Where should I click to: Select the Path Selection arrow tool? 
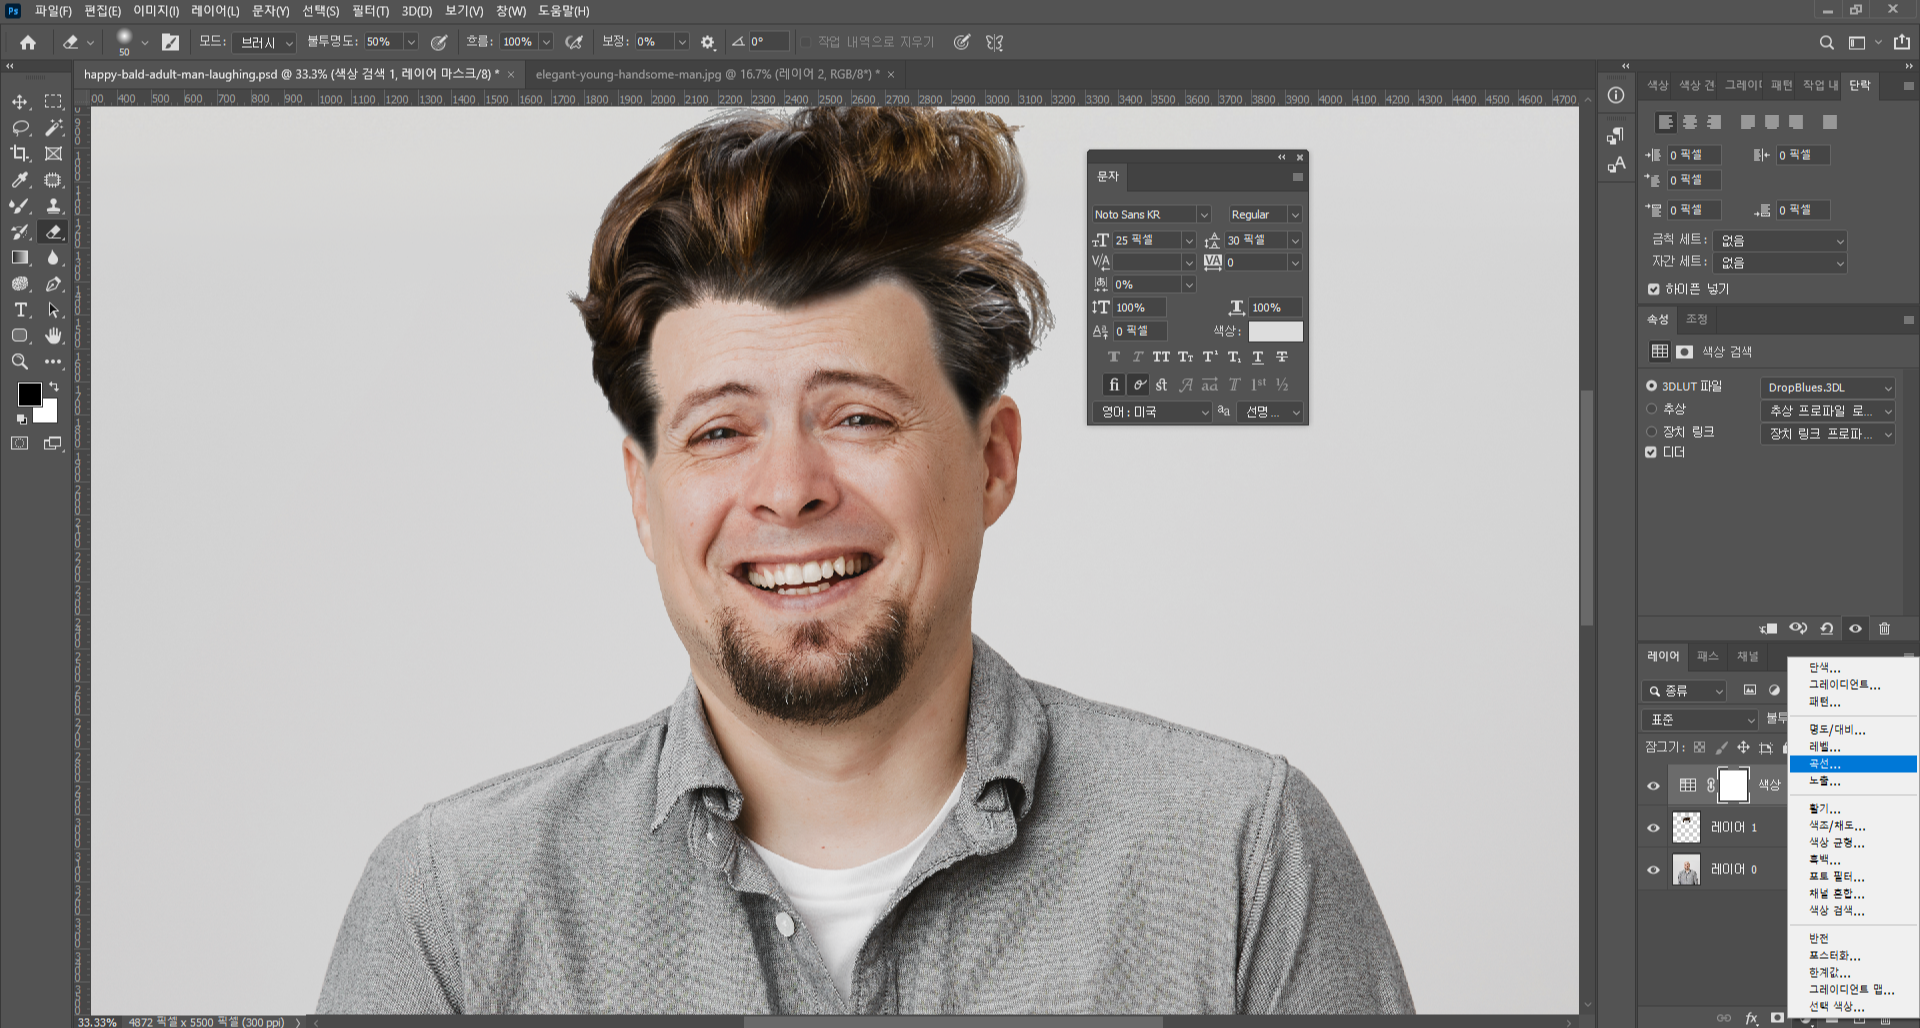[54, 310]
